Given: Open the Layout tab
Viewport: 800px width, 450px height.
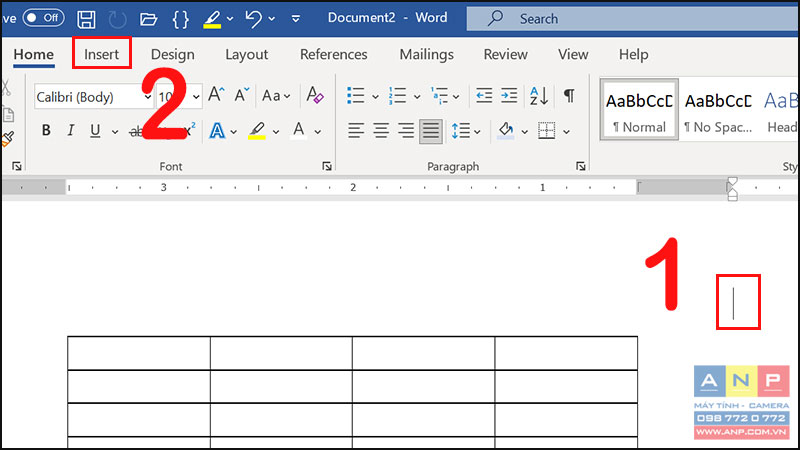Looking at the screenshot, I should 246,55.
